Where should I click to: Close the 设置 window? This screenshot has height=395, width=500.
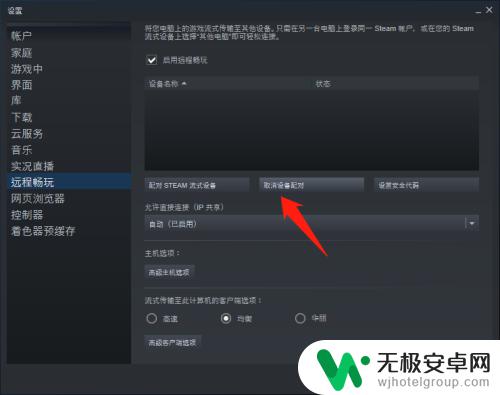point(489,10)
